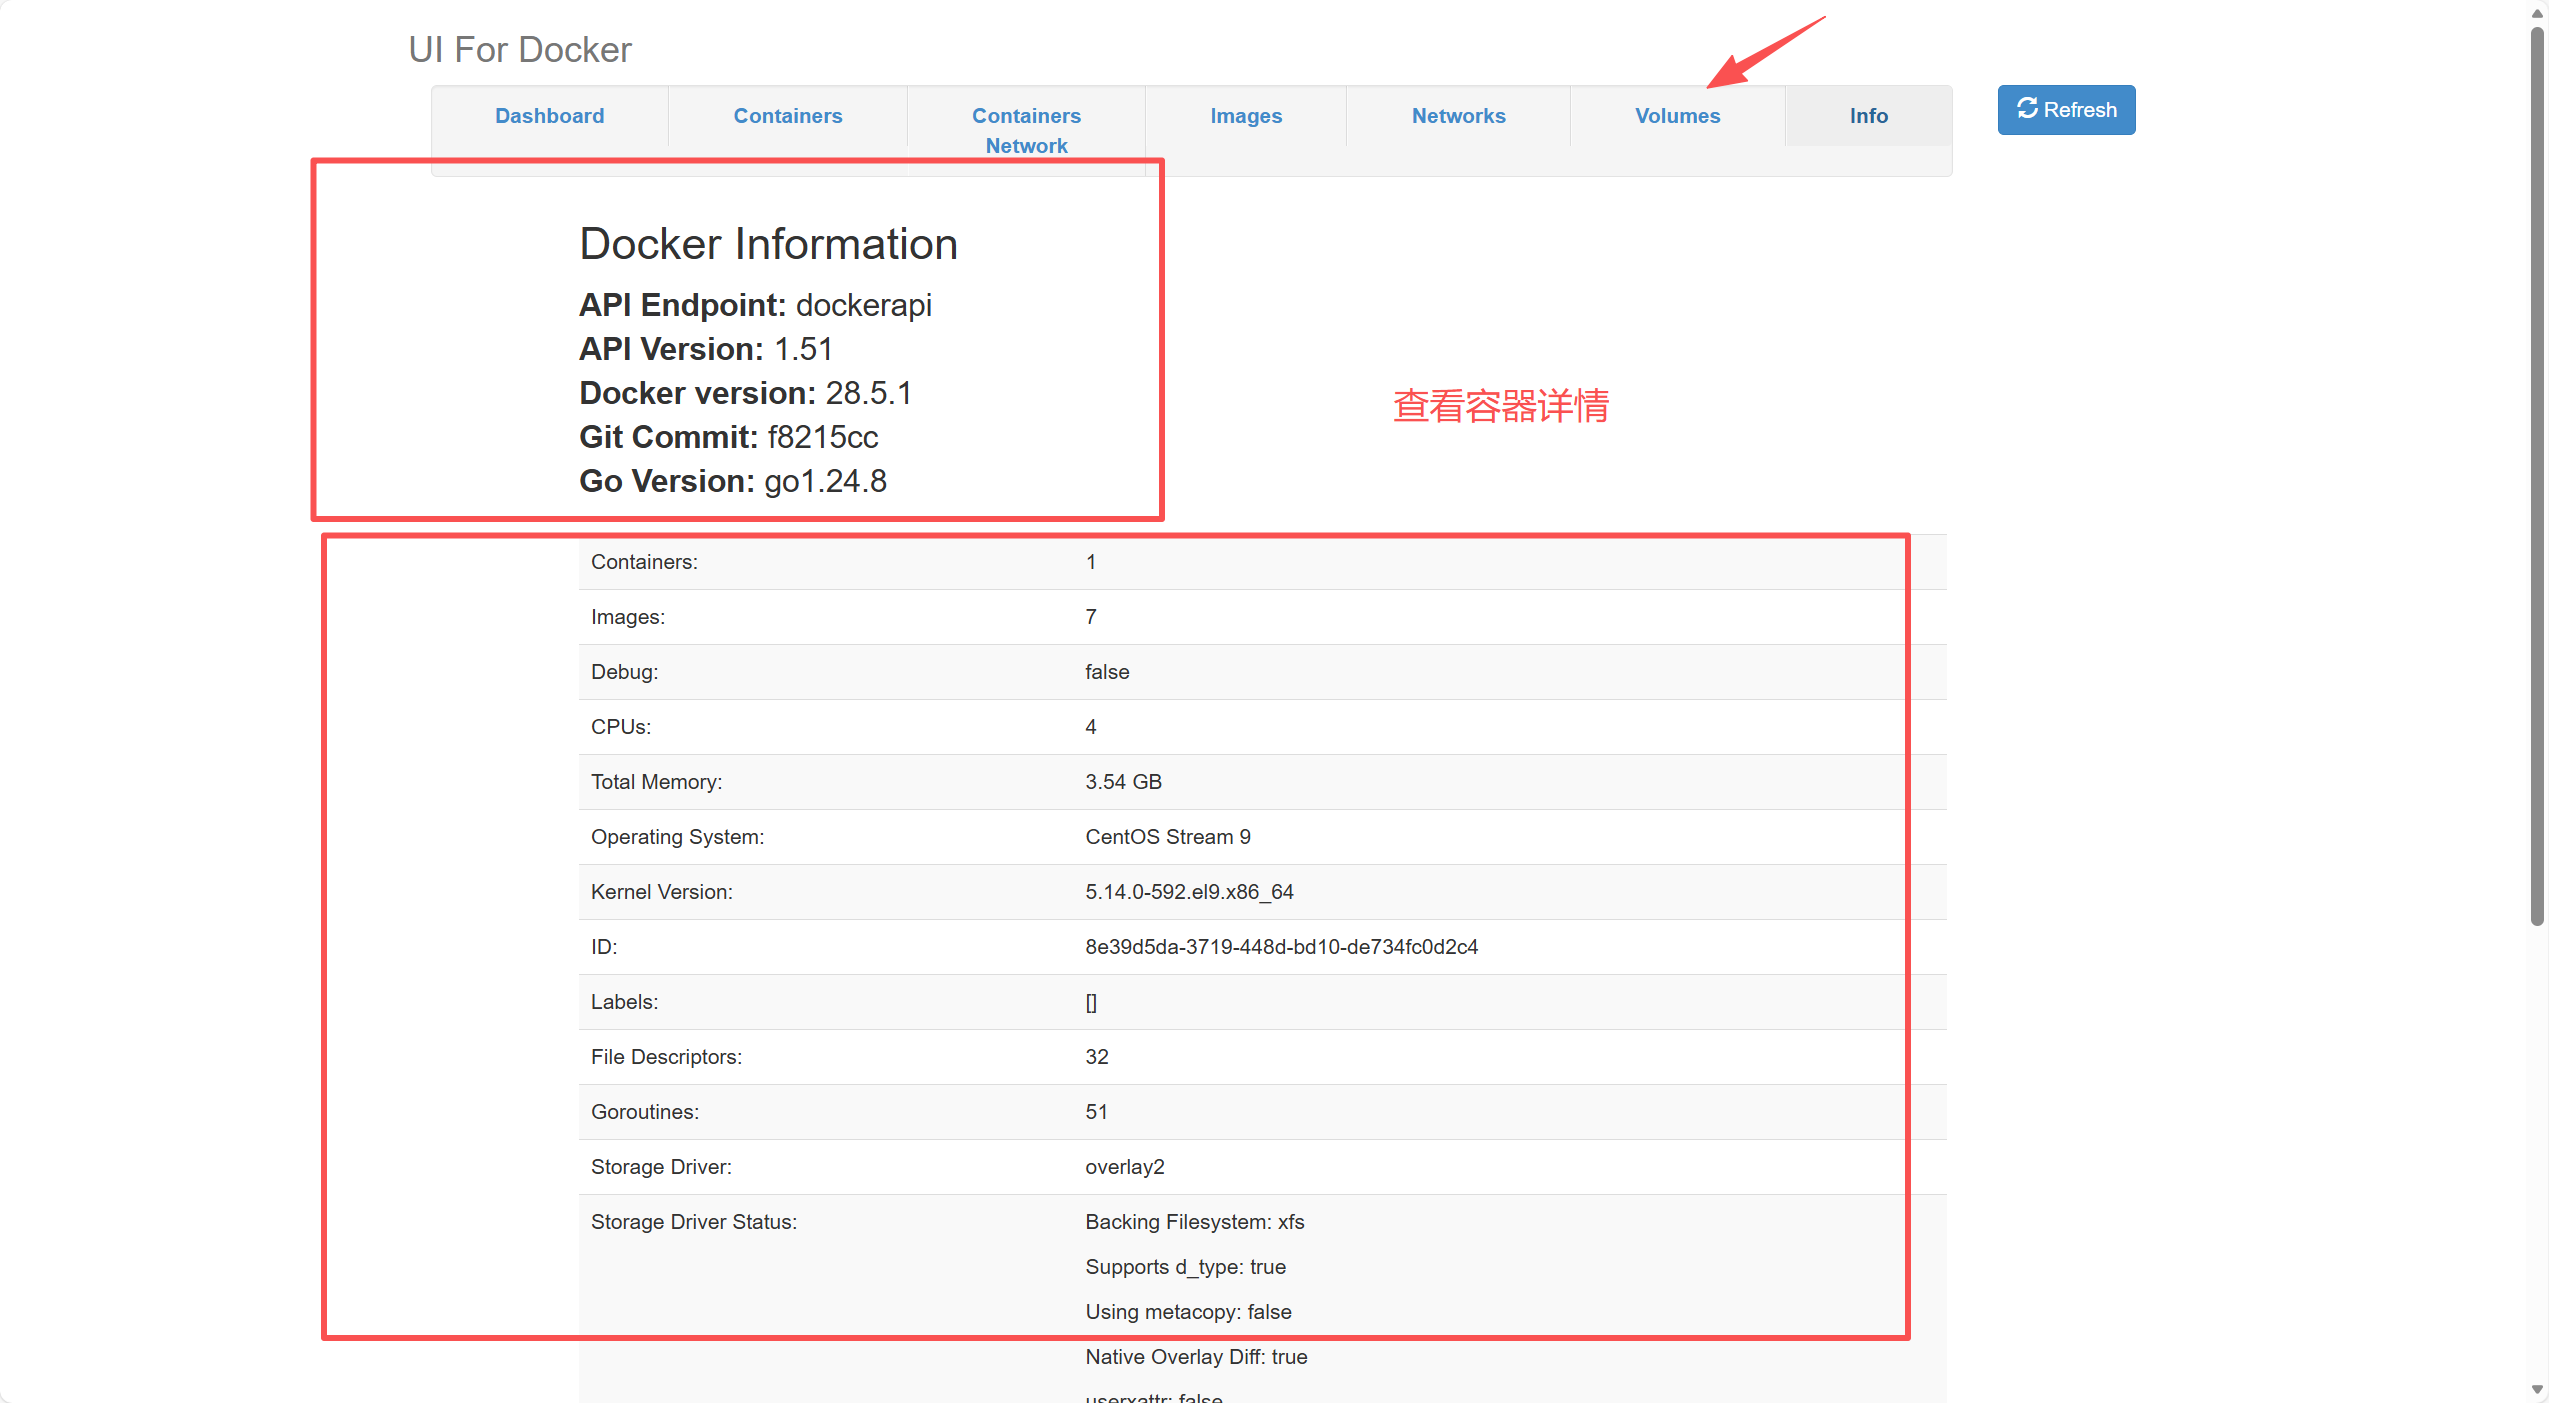Click the Total Memory 3.54 GB value
This screenshot has height=1403, width=2549.
[1123, 782]
